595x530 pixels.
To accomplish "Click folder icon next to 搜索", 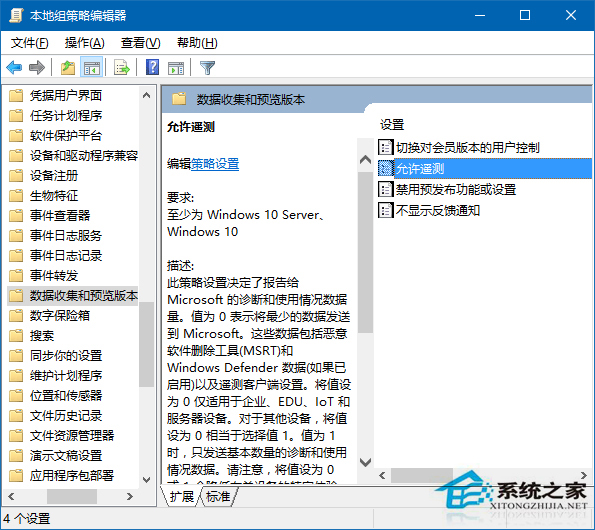I will [16, 335].
